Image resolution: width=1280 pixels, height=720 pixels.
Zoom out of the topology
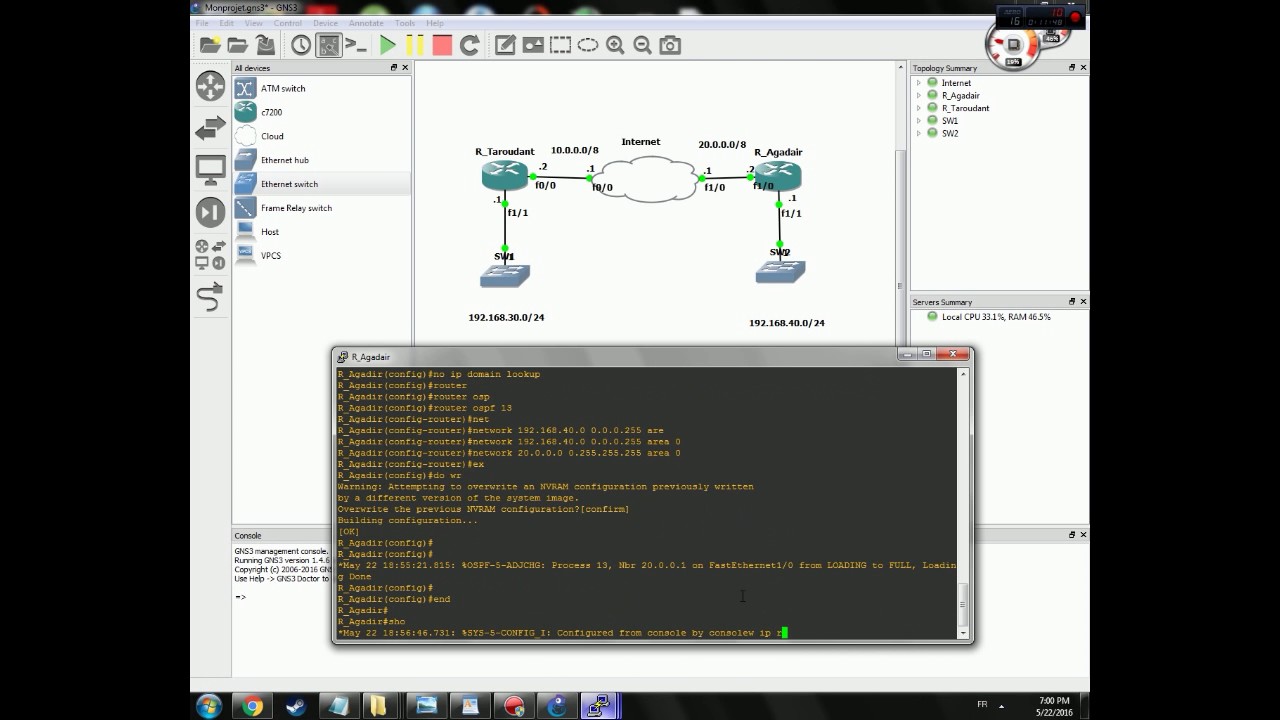(x=642, y=45)
